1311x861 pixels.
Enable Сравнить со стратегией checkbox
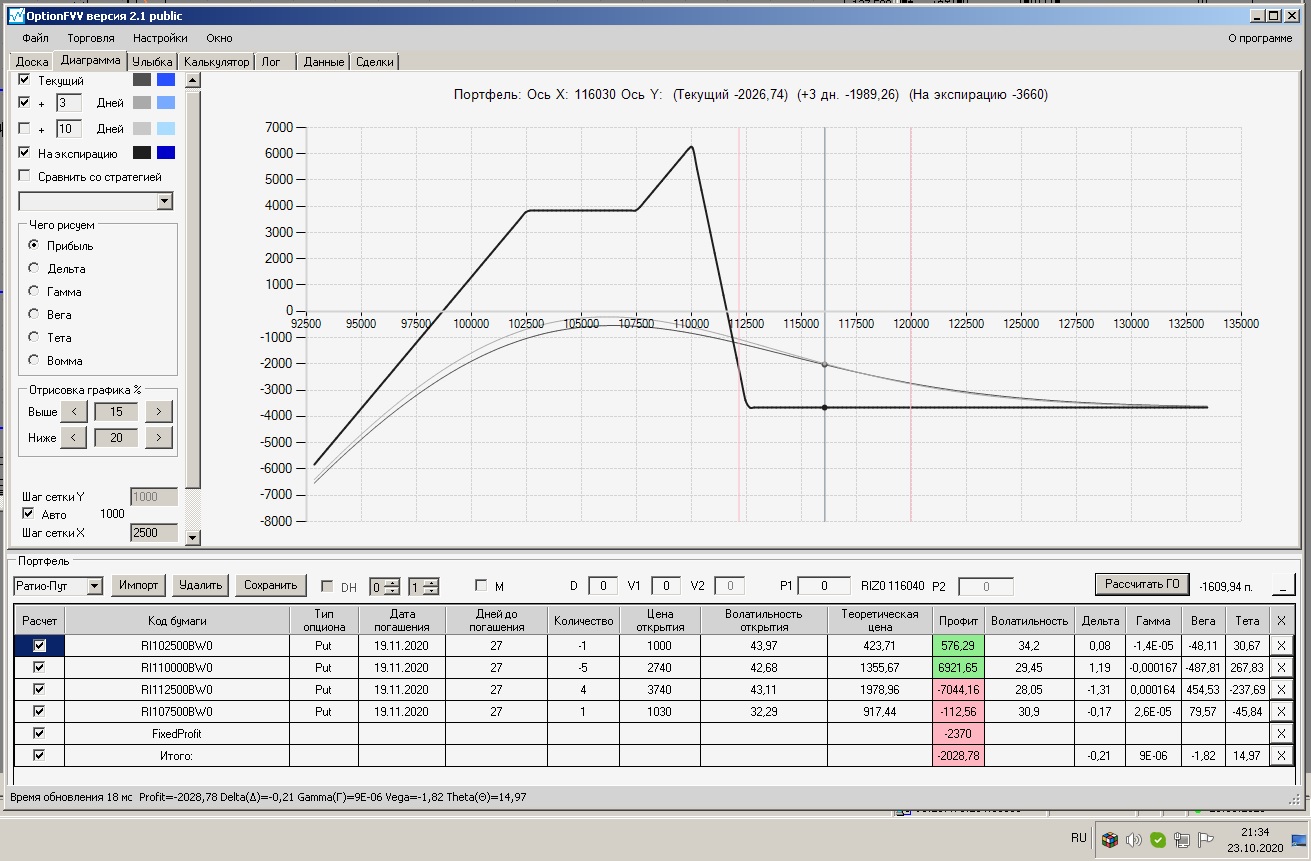(25, 176)
